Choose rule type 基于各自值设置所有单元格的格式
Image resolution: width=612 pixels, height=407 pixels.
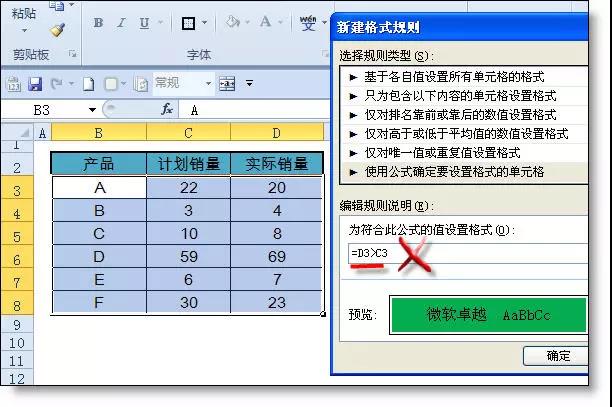point(452,76)
